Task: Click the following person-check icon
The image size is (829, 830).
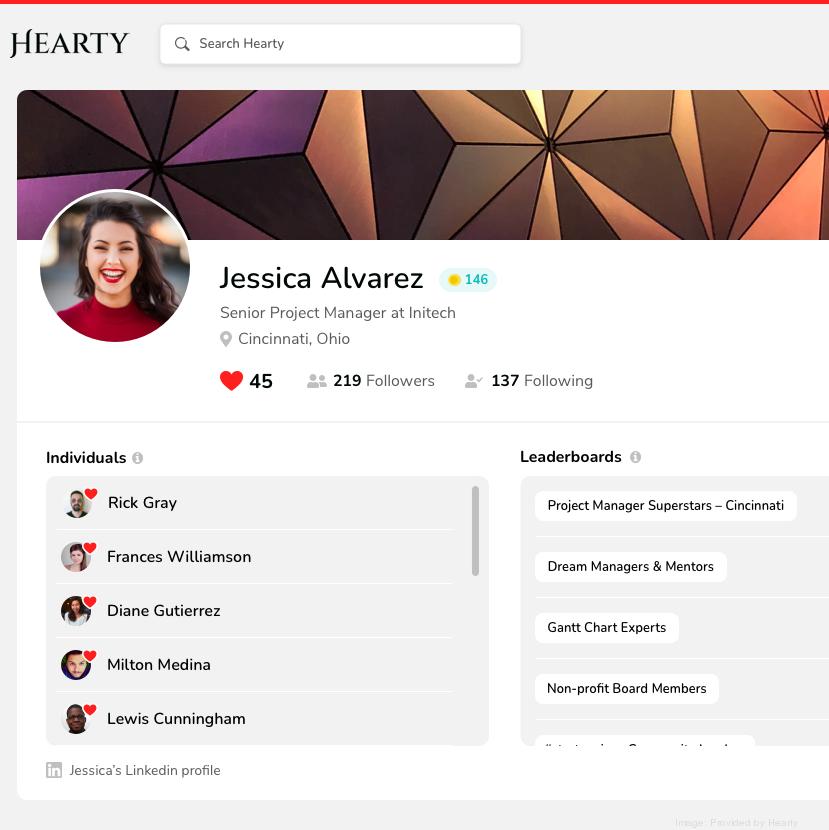Action: pos(474,381)
